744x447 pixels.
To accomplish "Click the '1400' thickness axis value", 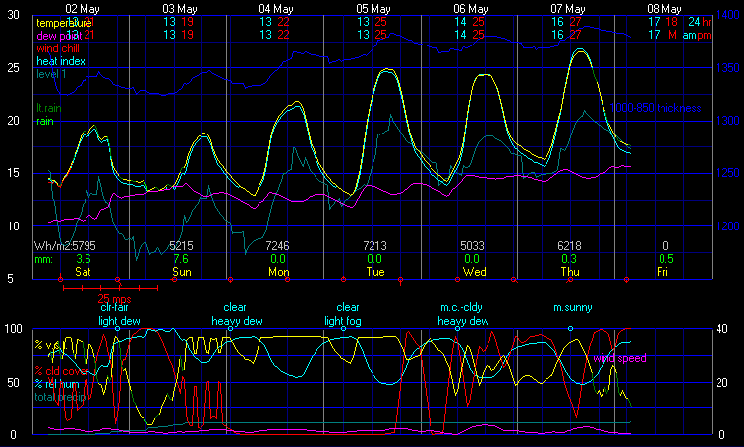I will [x=728, y=15].
